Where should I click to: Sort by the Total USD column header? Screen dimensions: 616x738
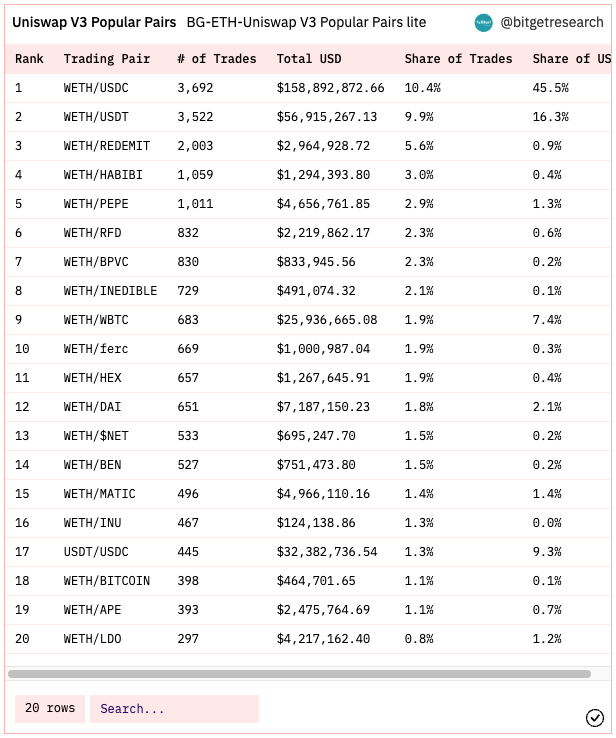point(309,59)
